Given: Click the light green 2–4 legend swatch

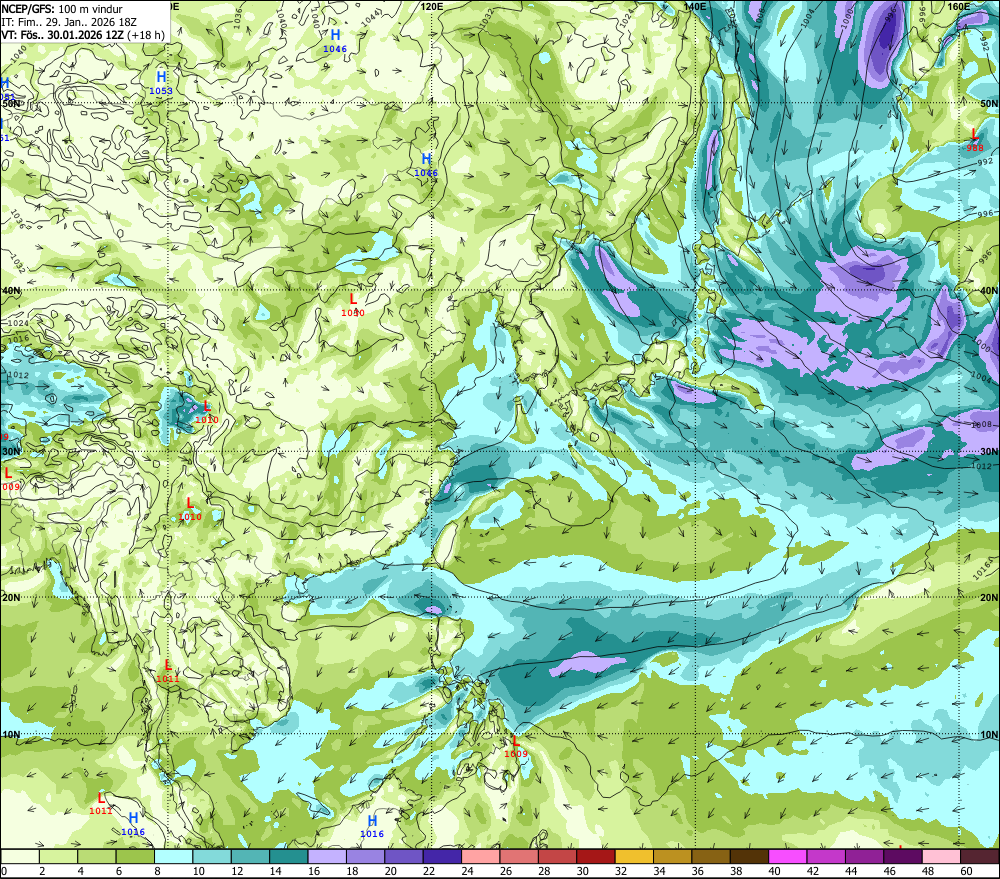Looking at the screenshot, I should 59,856.
